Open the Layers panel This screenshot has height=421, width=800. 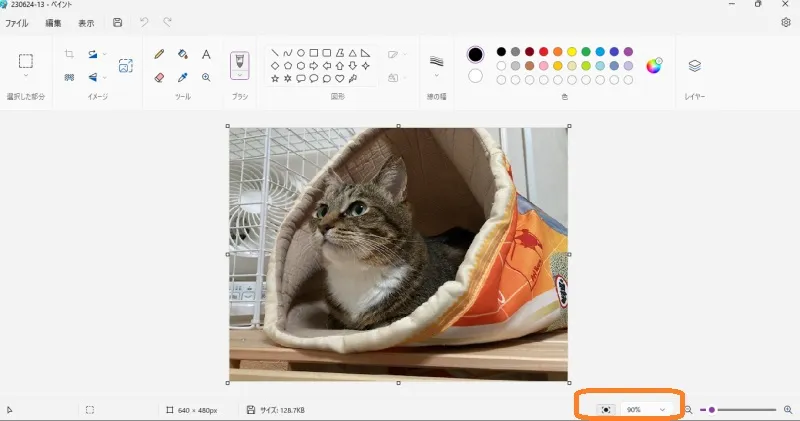pyautogui.click(x=695, y=66)
